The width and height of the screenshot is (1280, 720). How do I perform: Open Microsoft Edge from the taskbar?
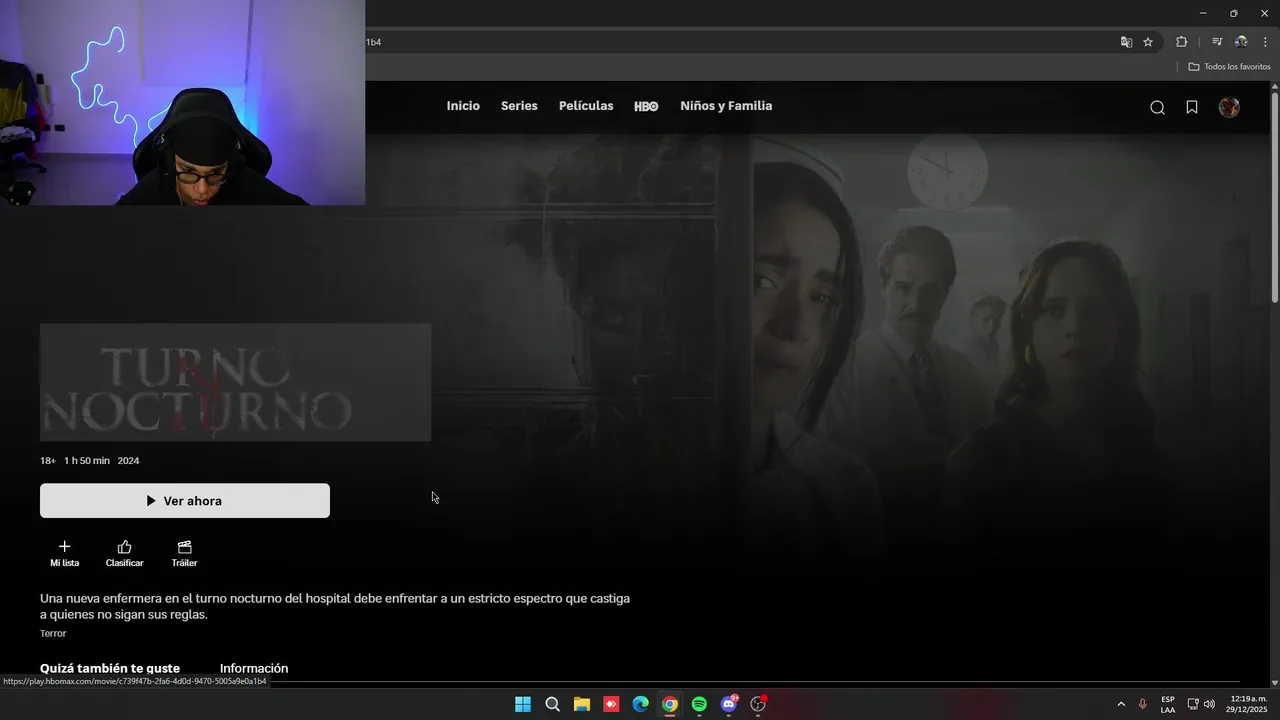click(x=640, y=704)
